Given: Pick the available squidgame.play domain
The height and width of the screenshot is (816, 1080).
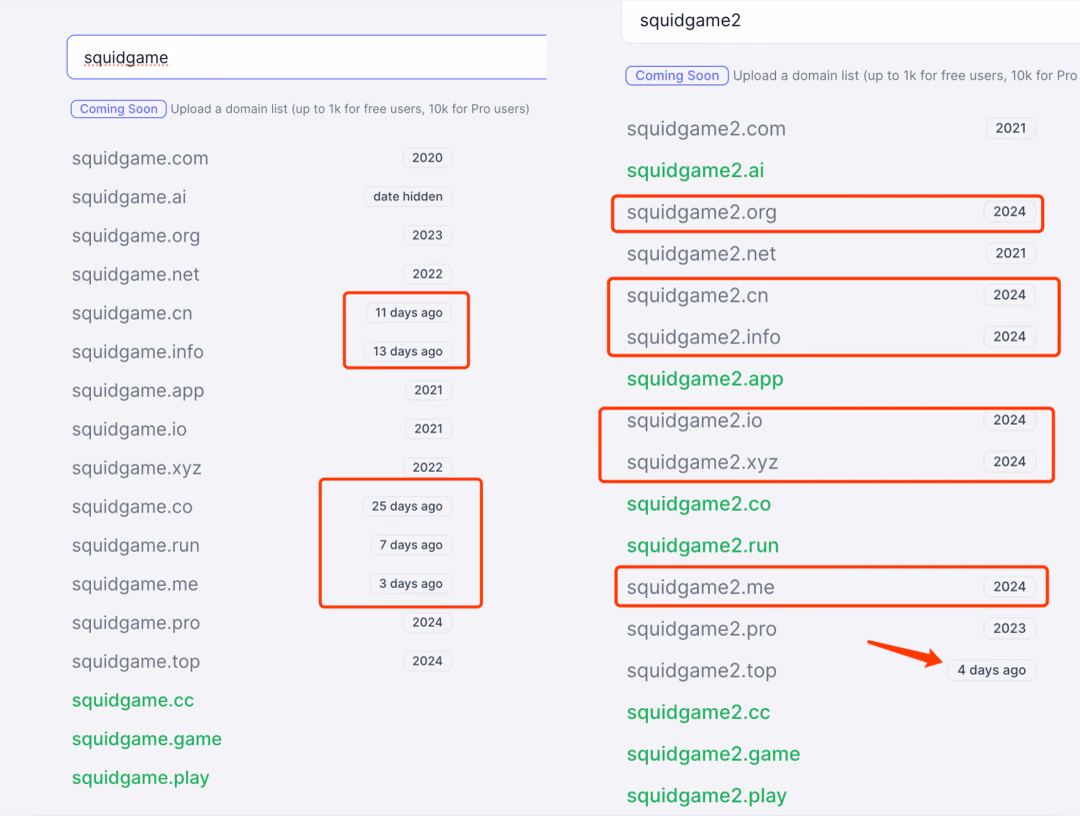Looking at the screenshot, I should point(141,777).
